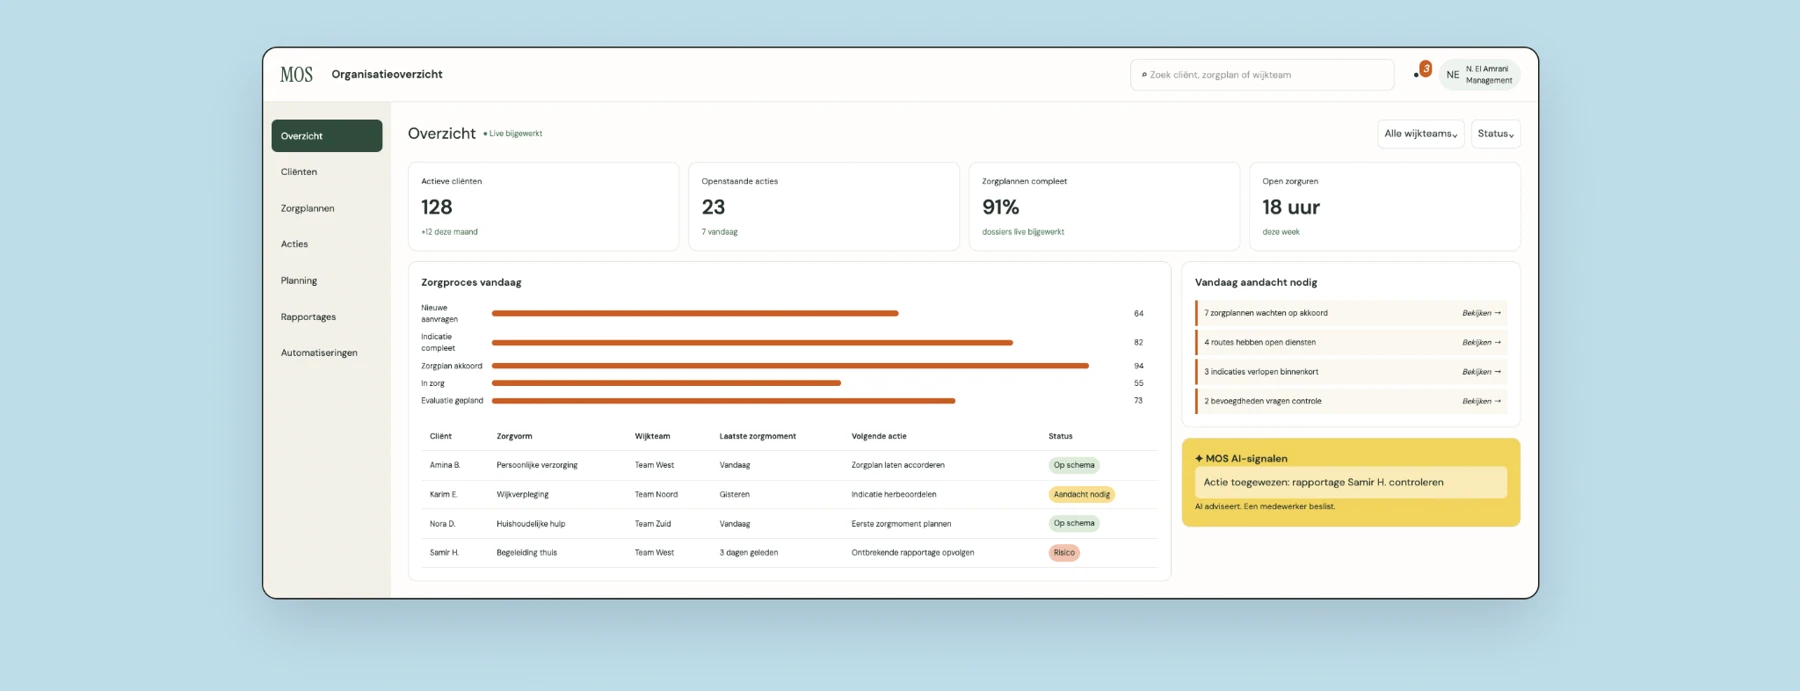Screen dimensions: 1800x691
Task: Click Persoonlijke verzorging cell
Action: pyautogui.click(x=537, y=465)
